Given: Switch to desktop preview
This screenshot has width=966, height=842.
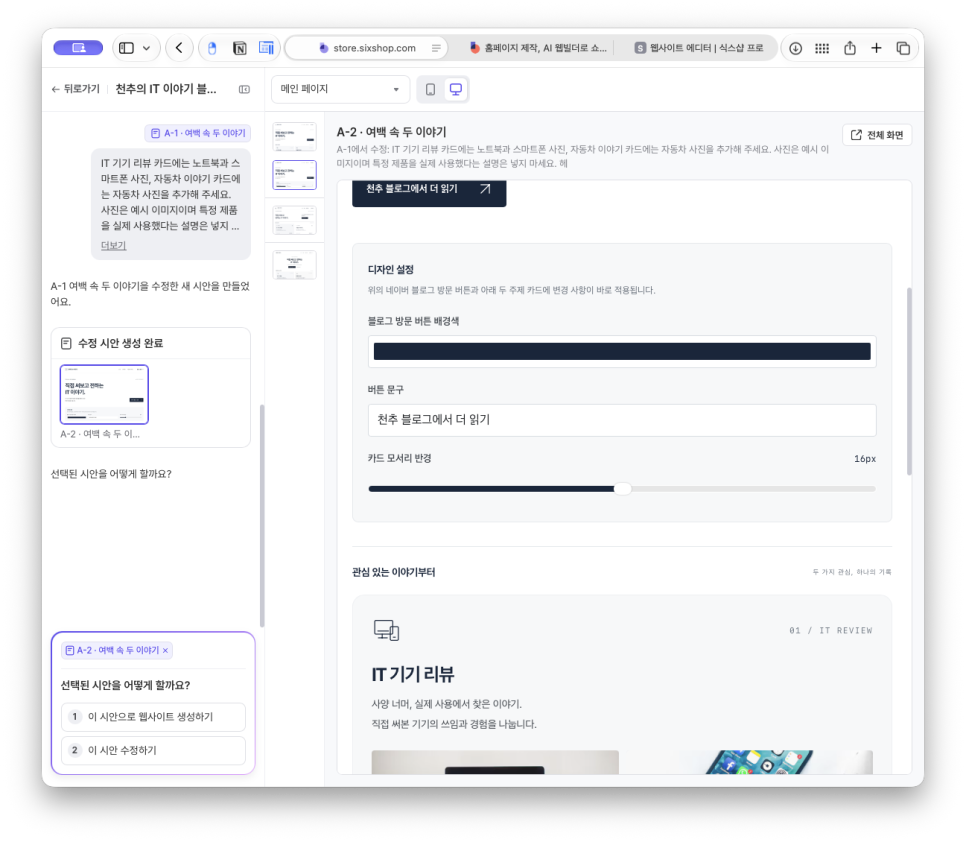Looking at the screenshot, I should (456, 89).
